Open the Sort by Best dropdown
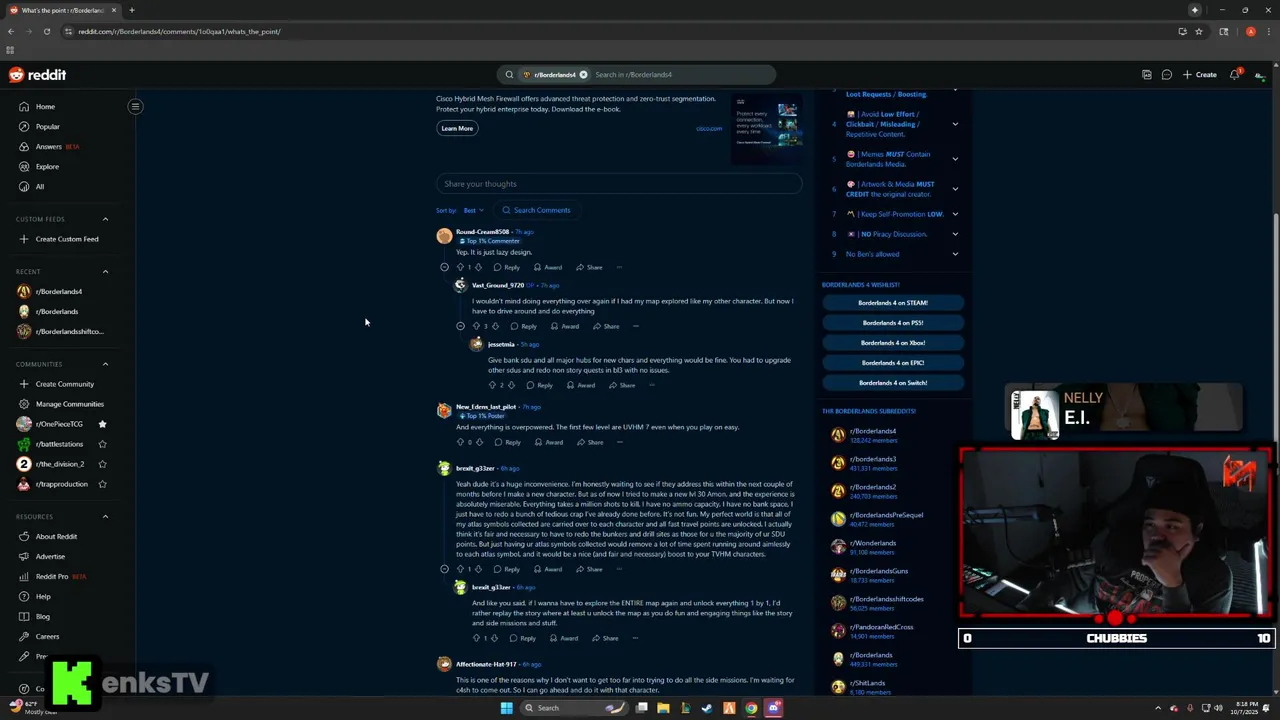Screen dimensions: 1280x720 click(473, 210)
